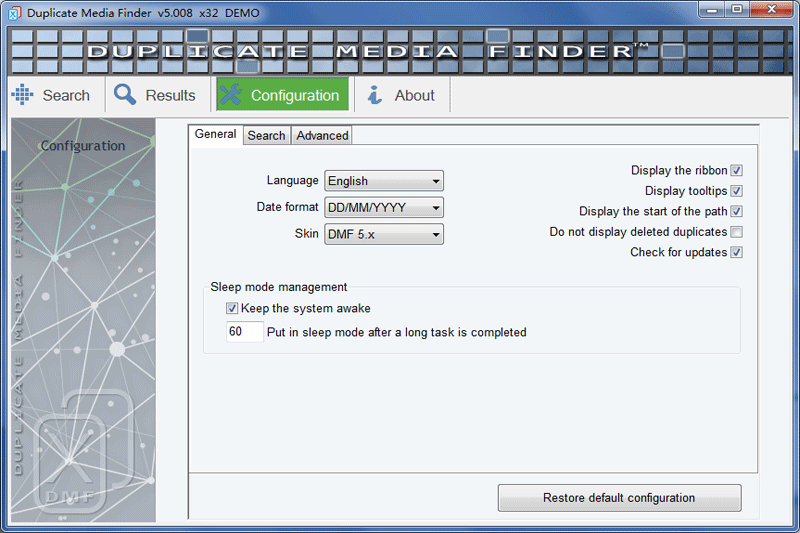Uncheck Keep the system awake

pyautogui.click(x=232, y=308)
